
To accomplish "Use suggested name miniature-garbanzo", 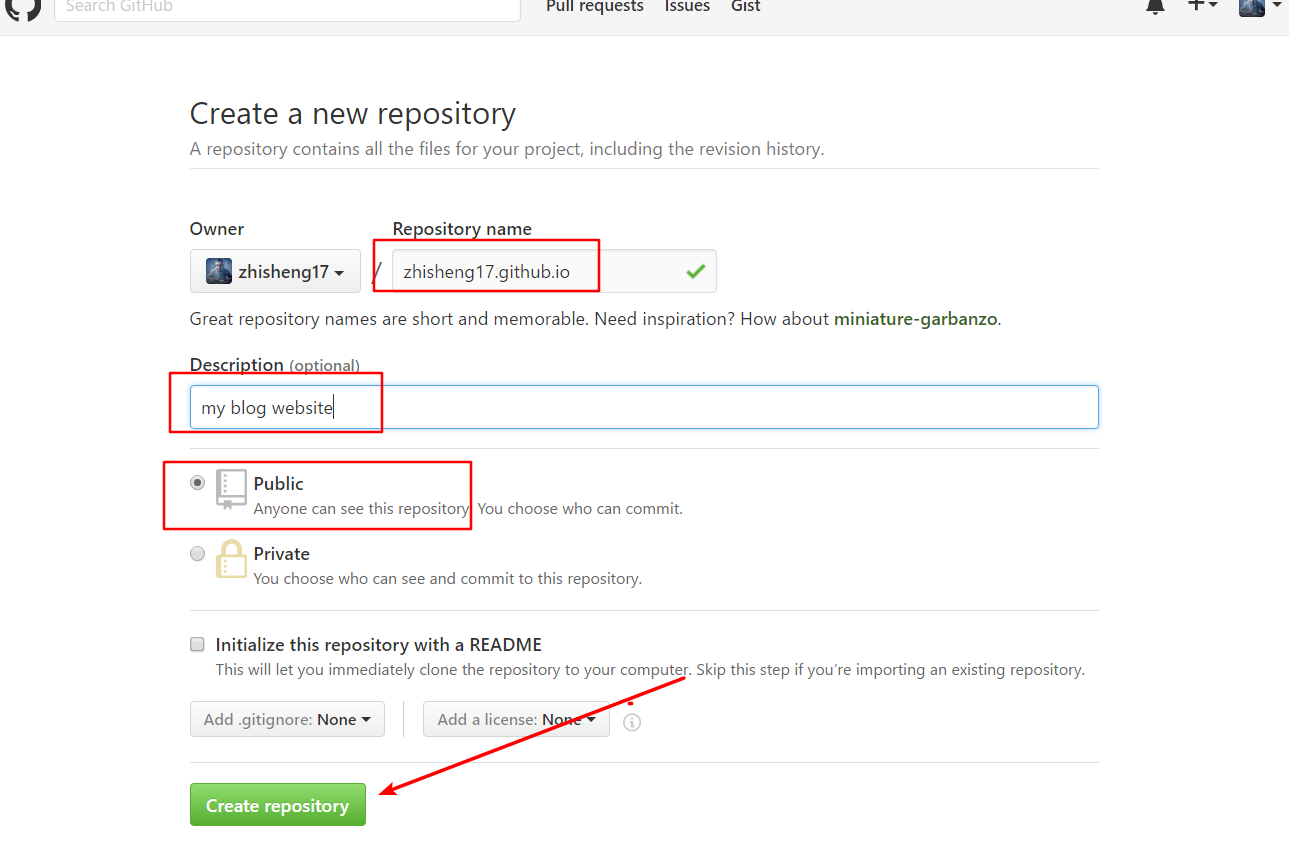I will [x=916, y=319].
